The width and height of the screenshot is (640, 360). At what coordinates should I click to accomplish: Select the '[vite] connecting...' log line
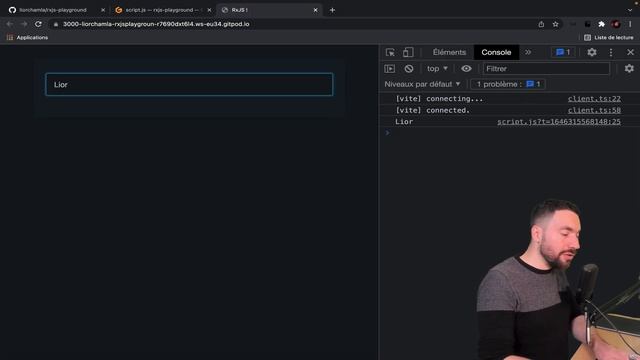[x=439, y=99]
